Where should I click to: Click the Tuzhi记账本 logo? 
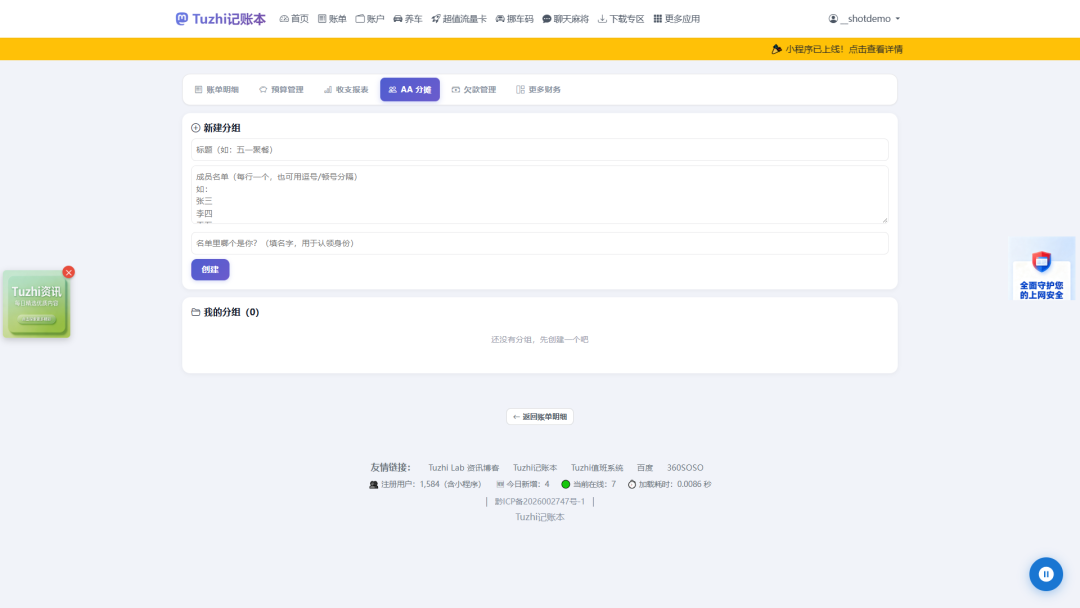coord(220,19)
